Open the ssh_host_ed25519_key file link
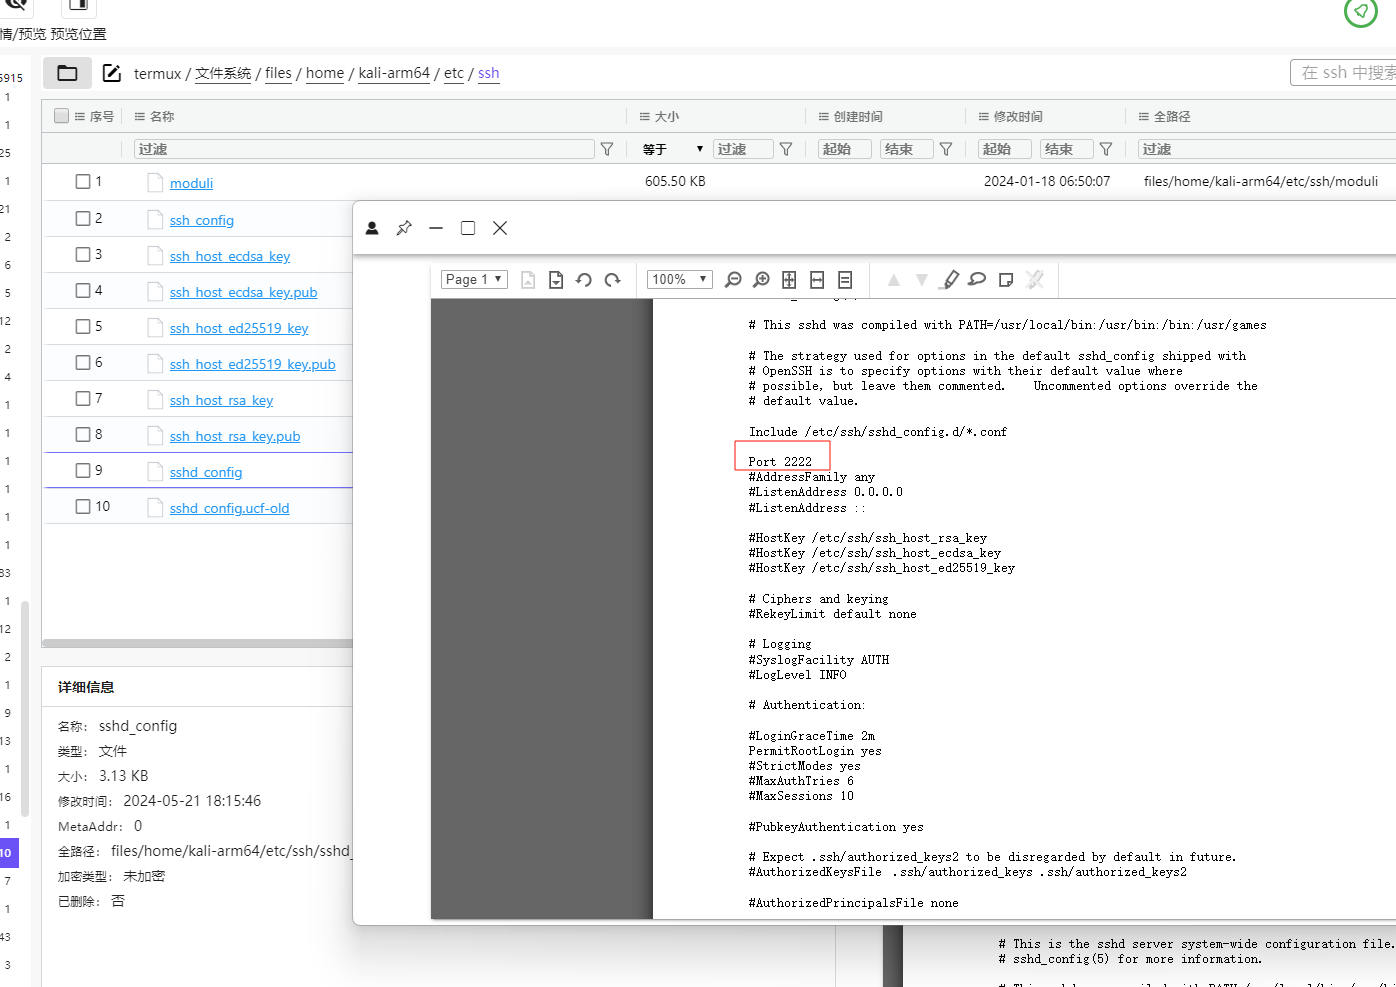This screenshot has height=987, width=1396. click(x=239, y=328)
